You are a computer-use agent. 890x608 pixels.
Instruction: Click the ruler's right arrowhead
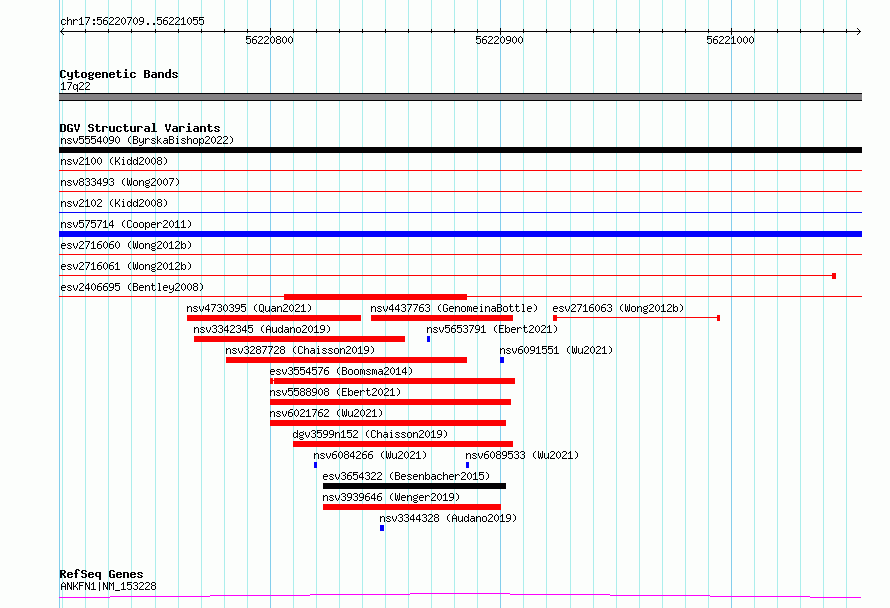[x=859, y=31]
